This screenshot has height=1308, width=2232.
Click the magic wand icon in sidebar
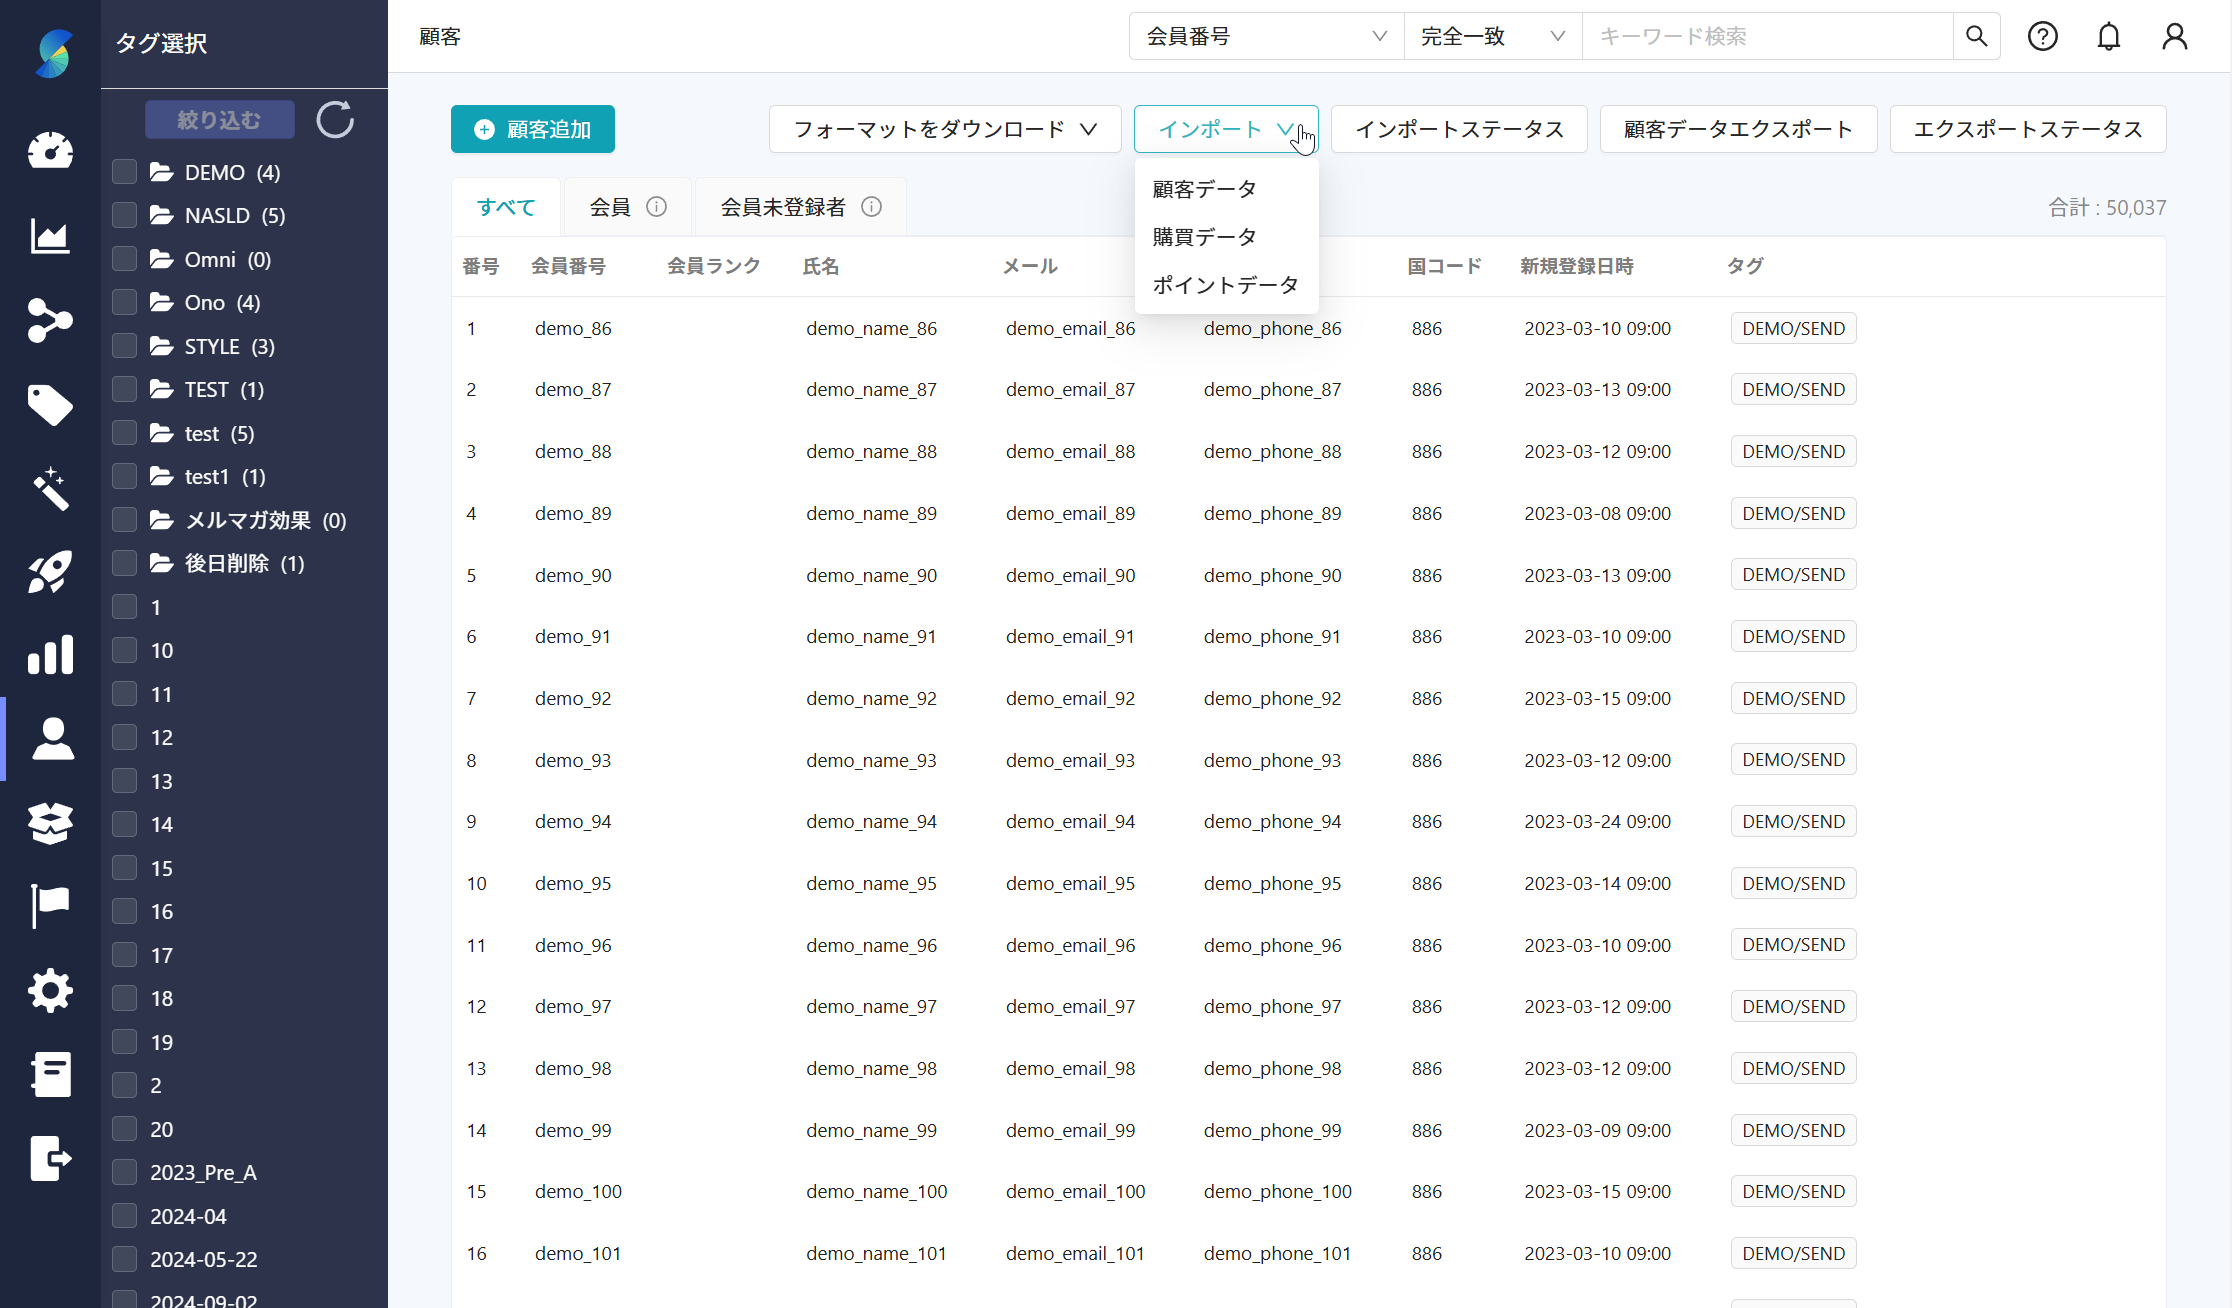[x=50, y=489]
